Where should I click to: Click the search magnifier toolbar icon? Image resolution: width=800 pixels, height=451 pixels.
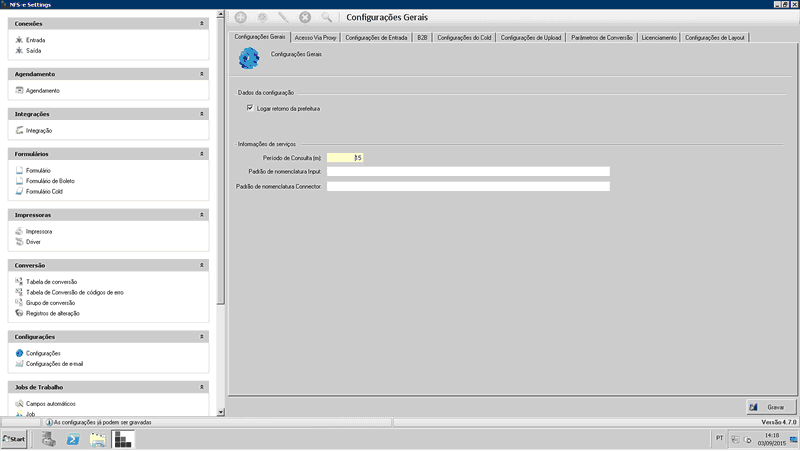click(327, 17)
